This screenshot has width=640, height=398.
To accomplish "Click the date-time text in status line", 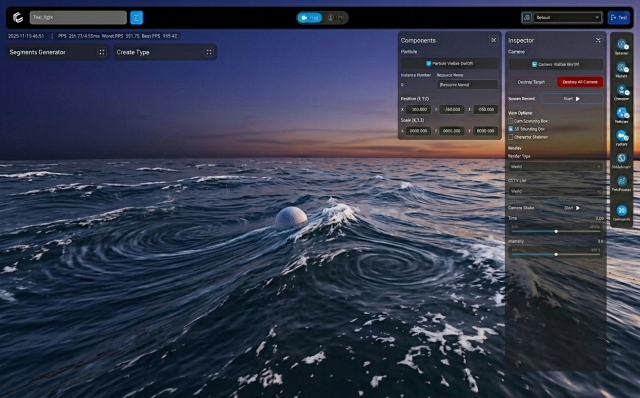I will pyautogui.click(x=26, y=36).
